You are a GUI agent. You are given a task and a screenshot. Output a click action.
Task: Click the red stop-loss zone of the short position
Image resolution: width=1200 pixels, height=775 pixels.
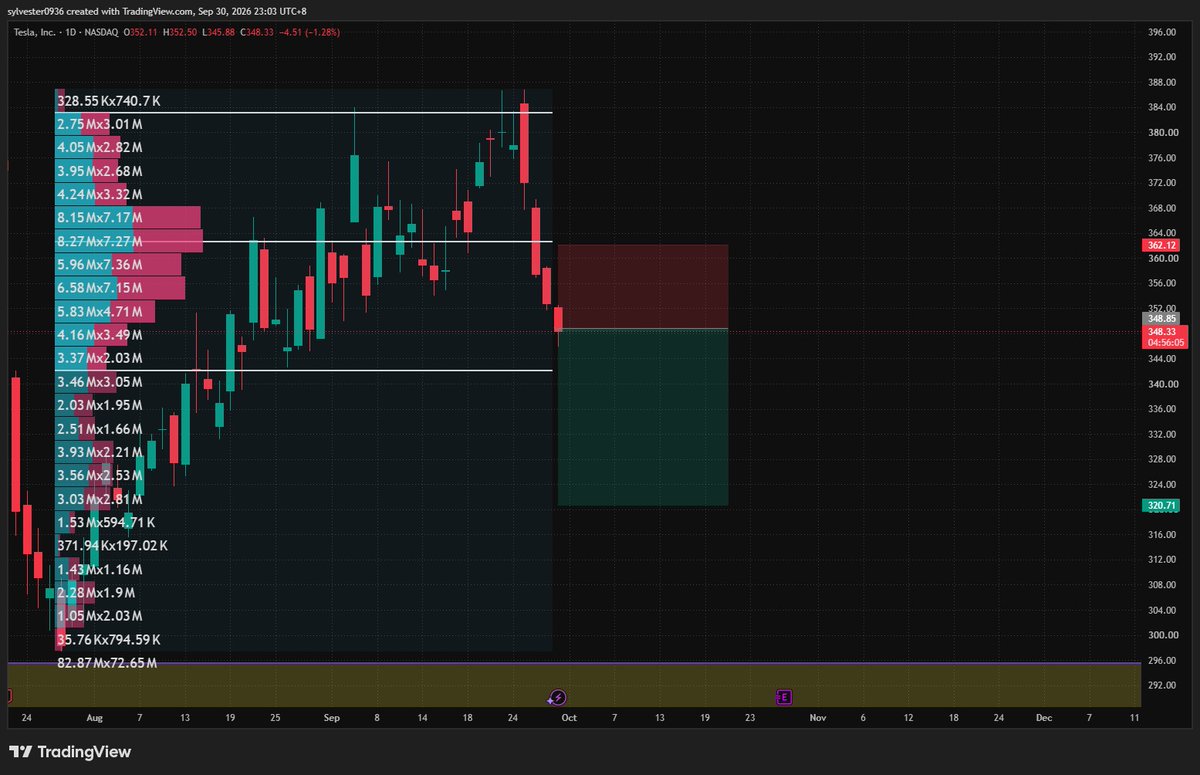(x=643, y=287)
